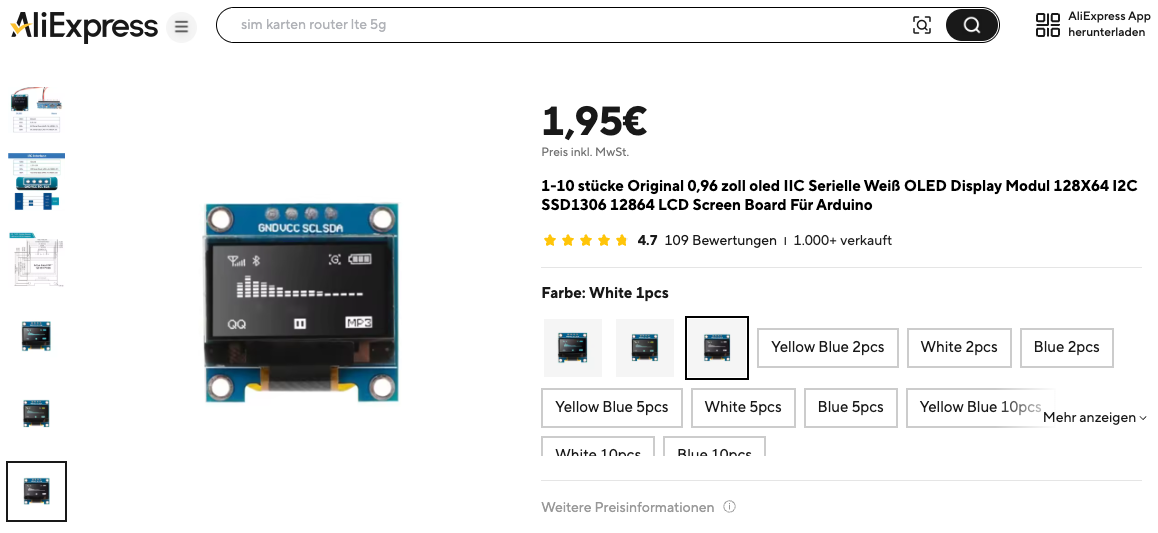This screenshot has width=1158, height=533.
Task: Click the AliExpress app QR code icon
Action: [1047, 25]
